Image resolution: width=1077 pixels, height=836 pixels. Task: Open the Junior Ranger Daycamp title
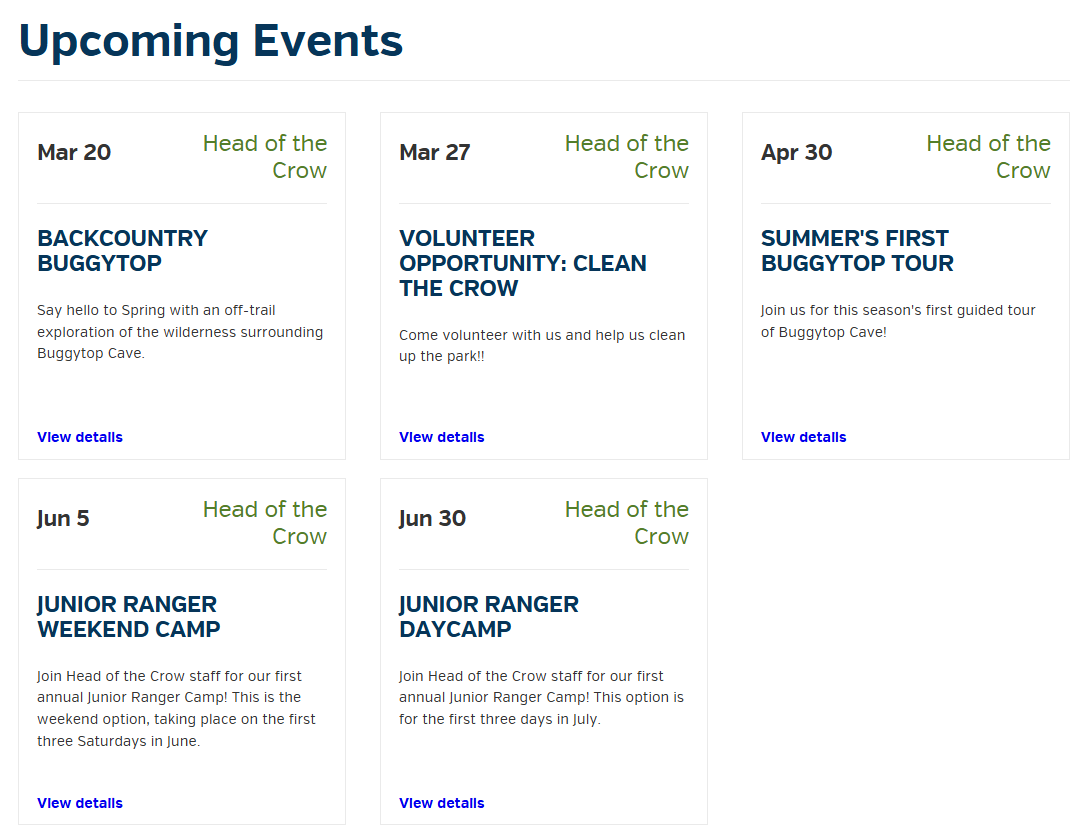pos(488,617)
